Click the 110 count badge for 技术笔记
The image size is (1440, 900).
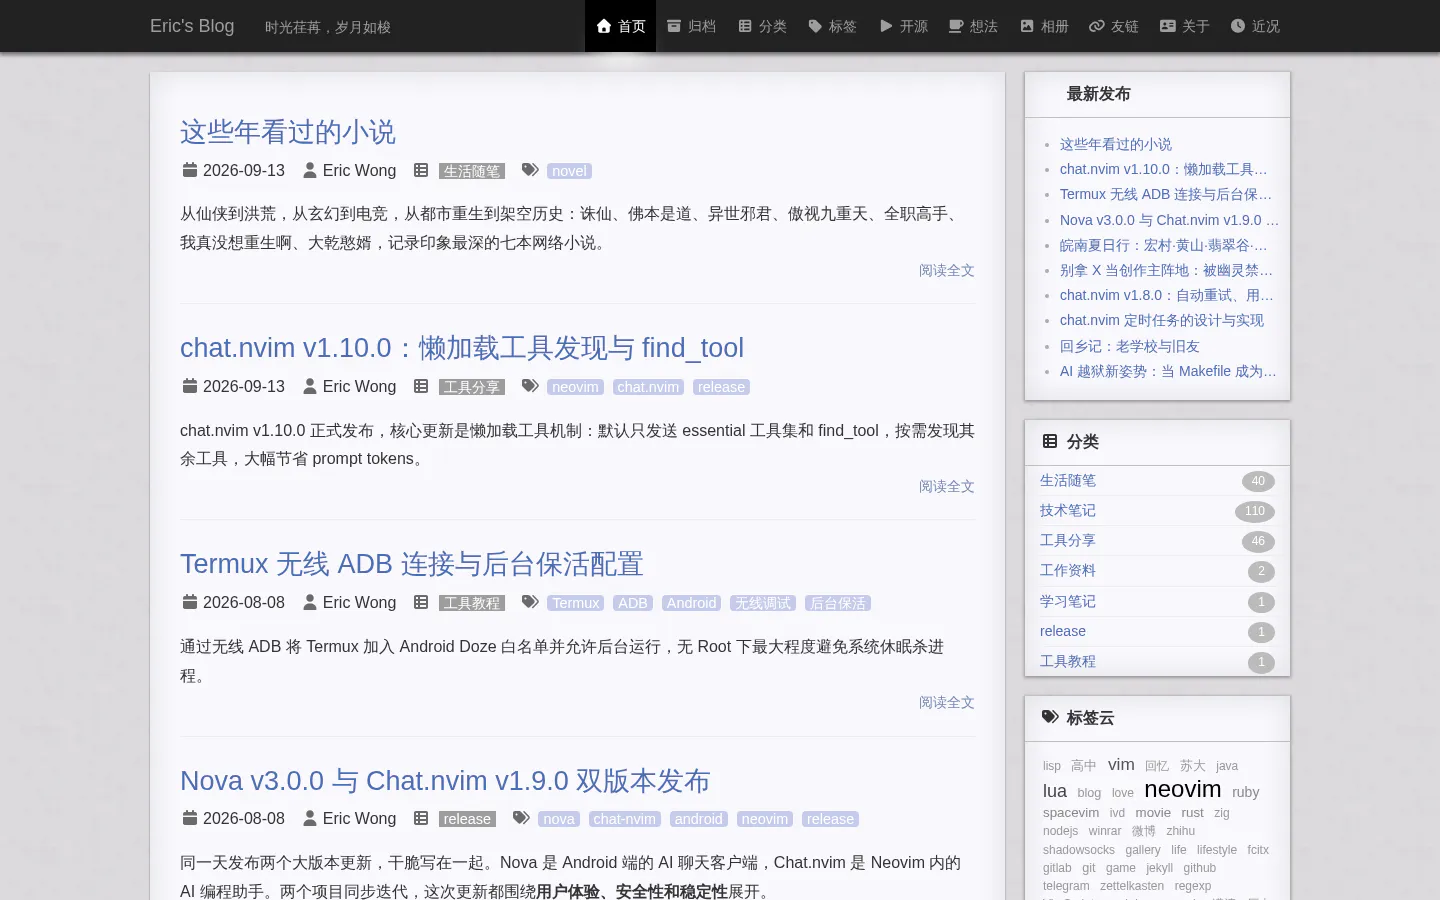(1255, 511)
